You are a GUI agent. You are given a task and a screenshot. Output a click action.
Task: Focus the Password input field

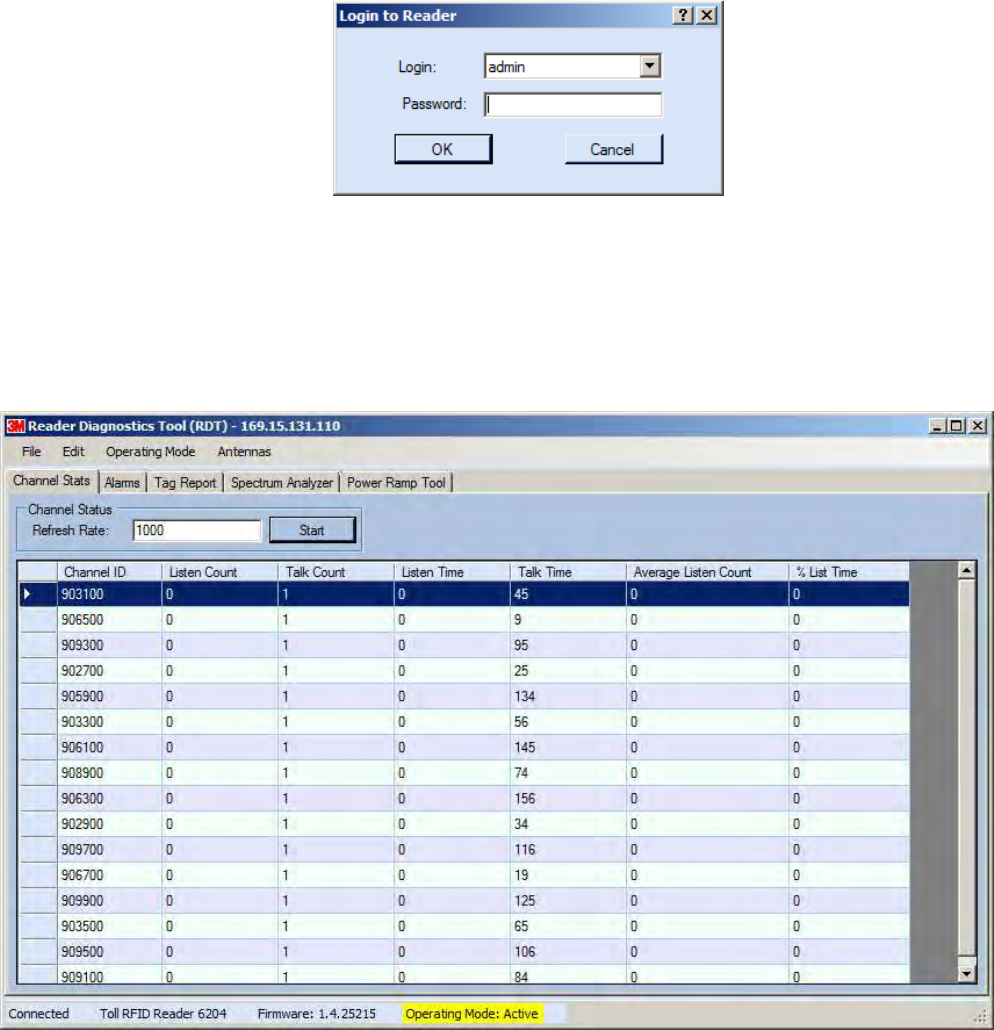click(573, 104)
